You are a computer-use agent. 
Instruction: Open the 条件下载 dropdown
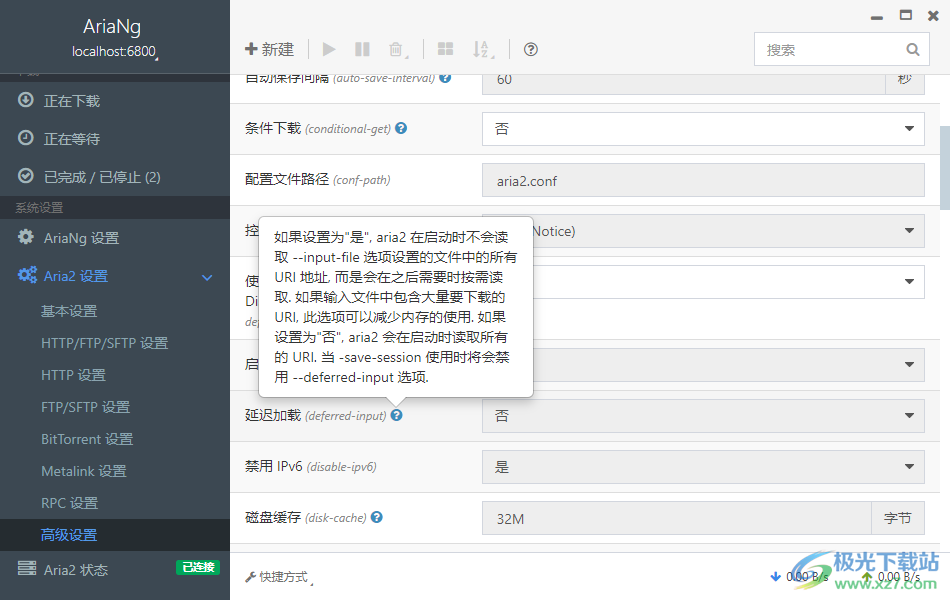[x=703, y=128]
